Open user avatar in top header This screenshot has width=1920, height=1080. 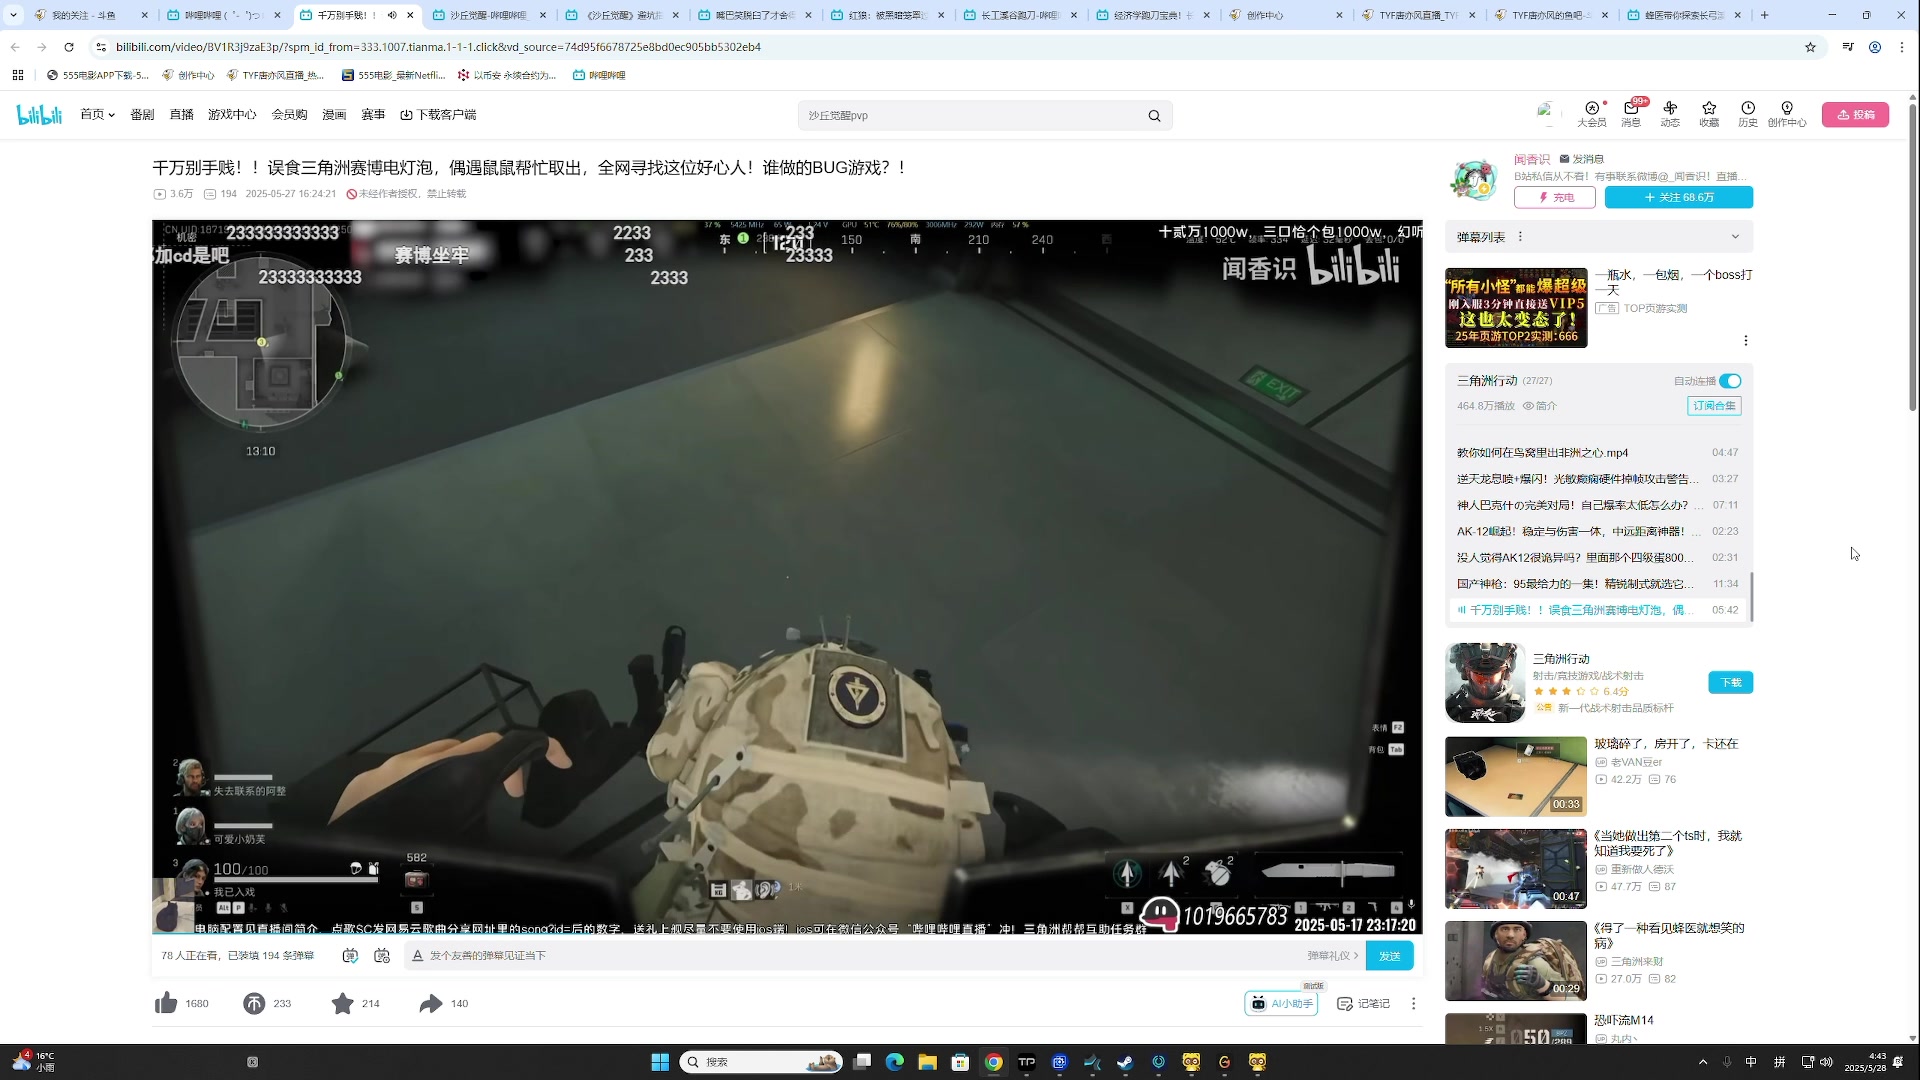click(1546, 113)
